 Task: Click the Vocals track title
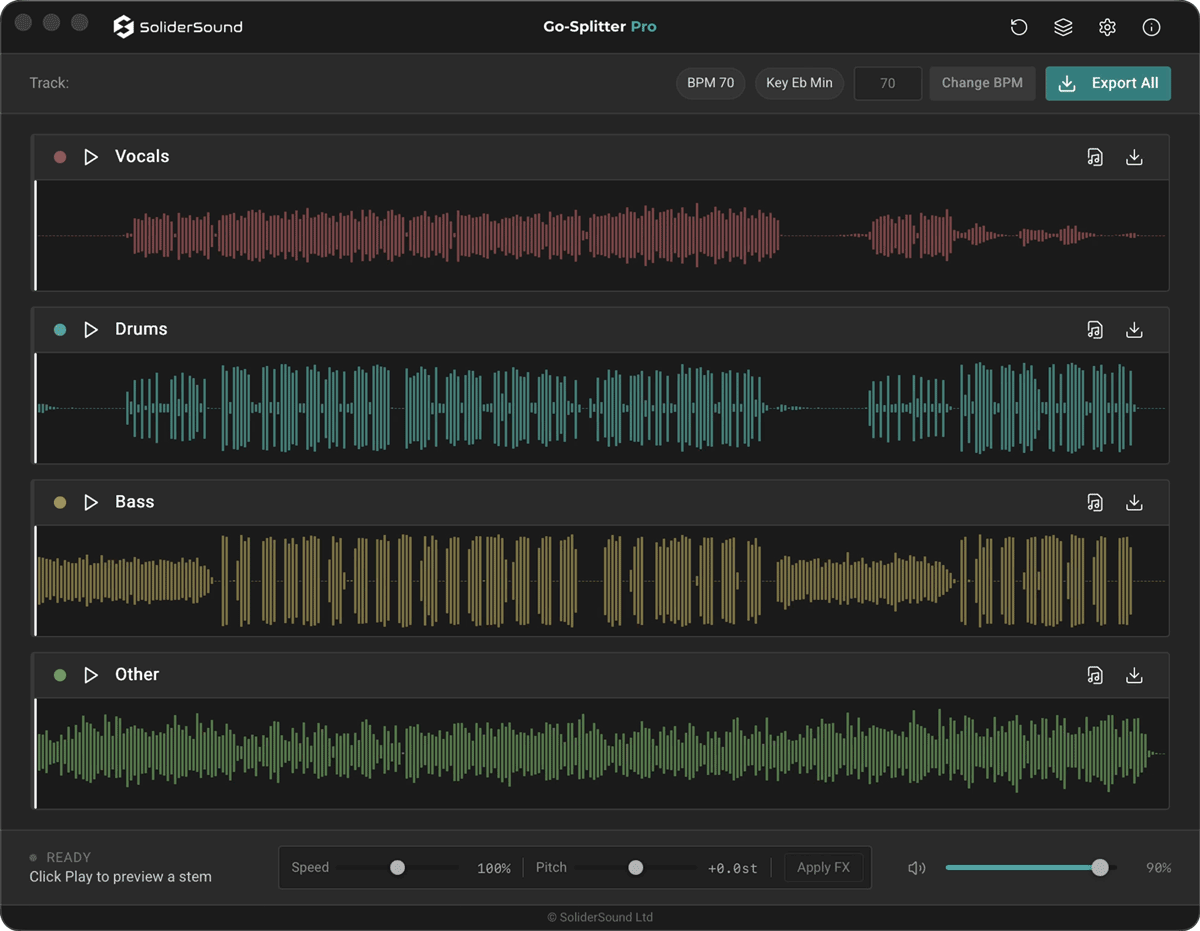click(142, 157)
